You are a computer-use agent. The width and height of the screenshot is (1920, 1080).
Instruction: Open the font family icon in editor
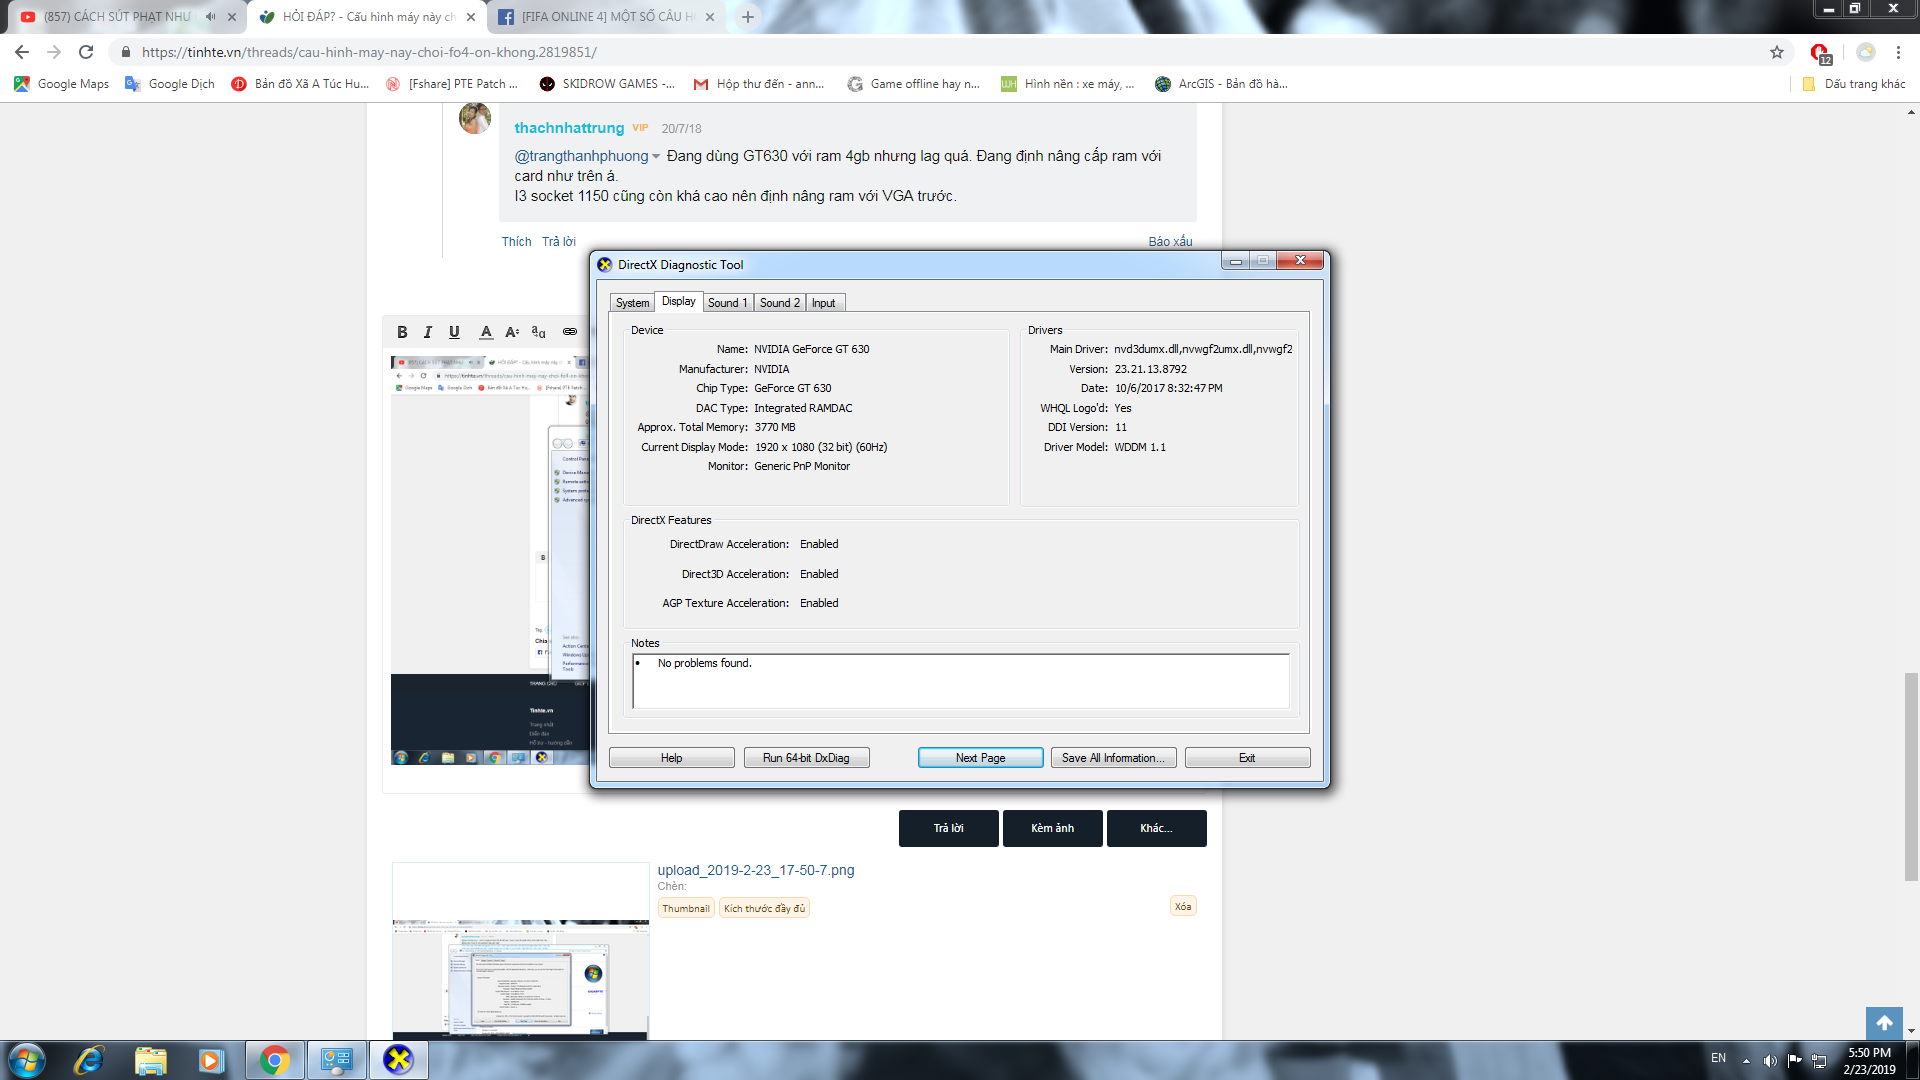pos(539,332)
